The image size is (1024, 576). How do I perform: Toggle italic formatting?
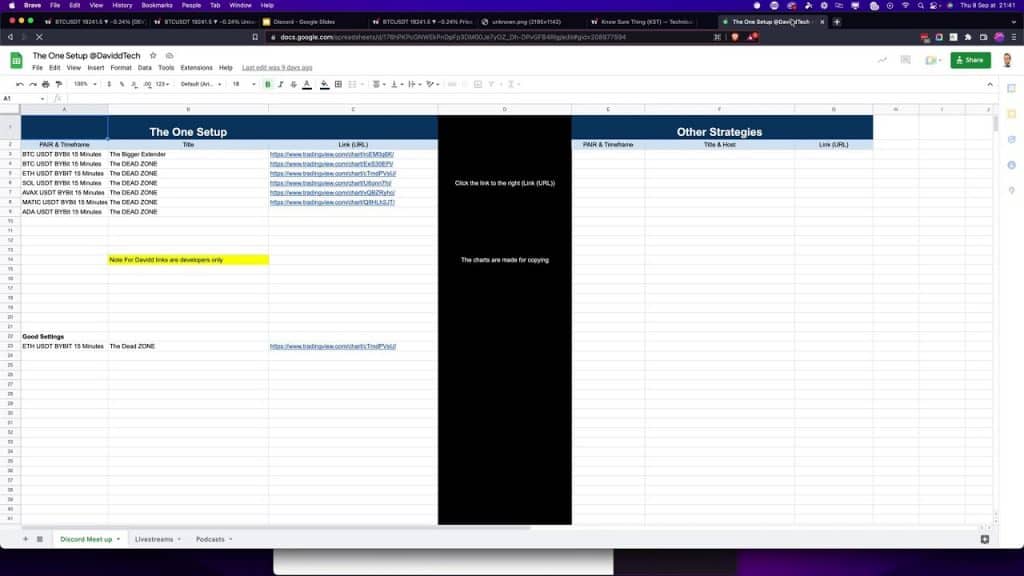click(281, 84)
